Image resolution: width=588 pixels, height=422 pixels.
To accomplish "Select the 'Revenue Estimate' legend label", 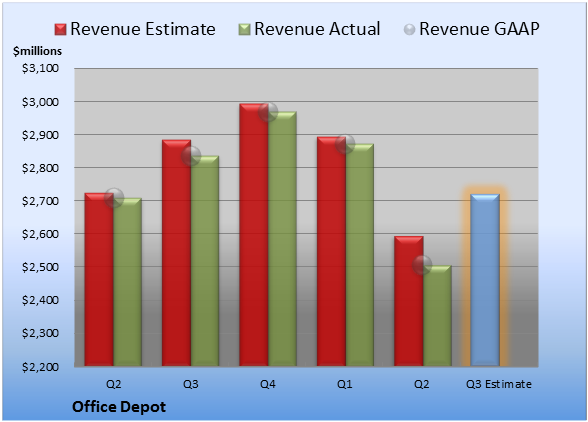I will point(143,29).
